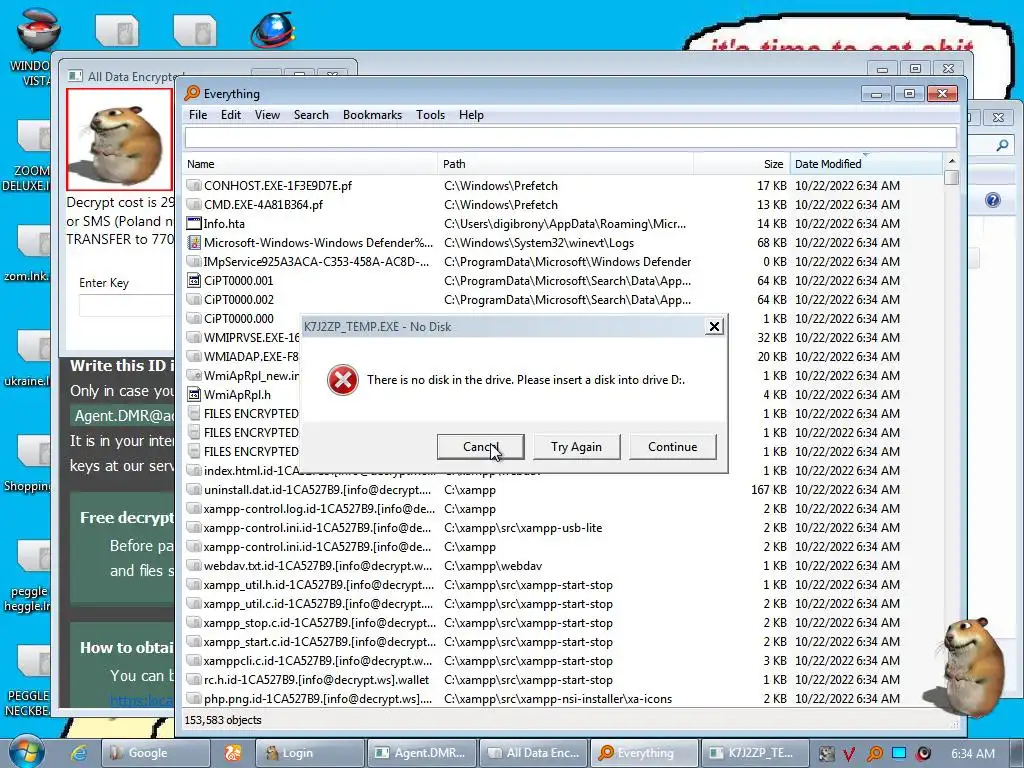Click the Everything magnifier icon in the title bar
This screenshot has width=1024, height=768.
pos(192,93)
